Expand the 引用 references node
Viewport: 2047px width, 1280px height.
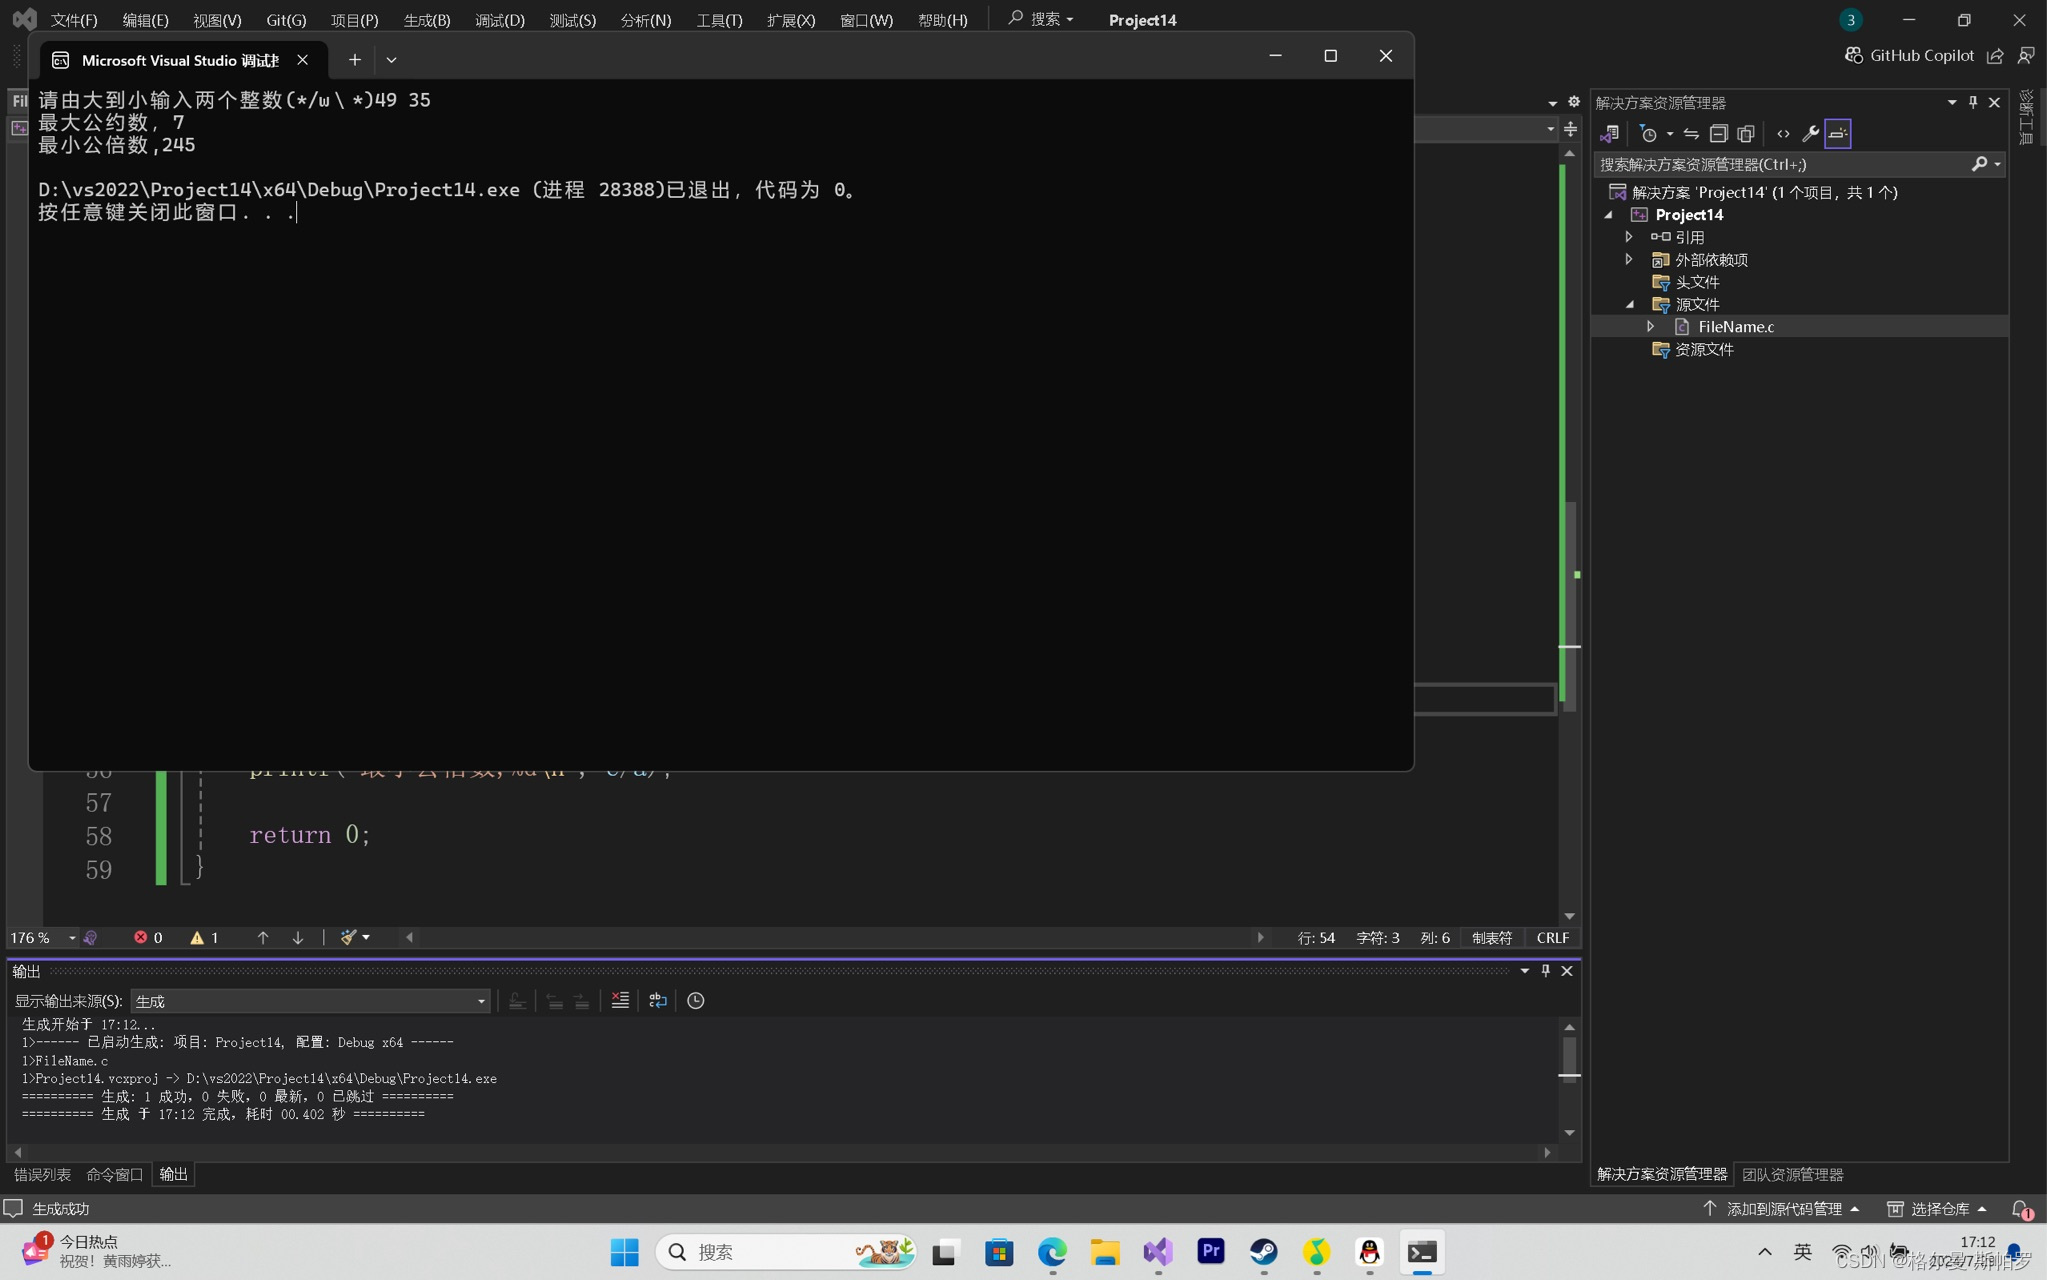(x=1629, y=237)
